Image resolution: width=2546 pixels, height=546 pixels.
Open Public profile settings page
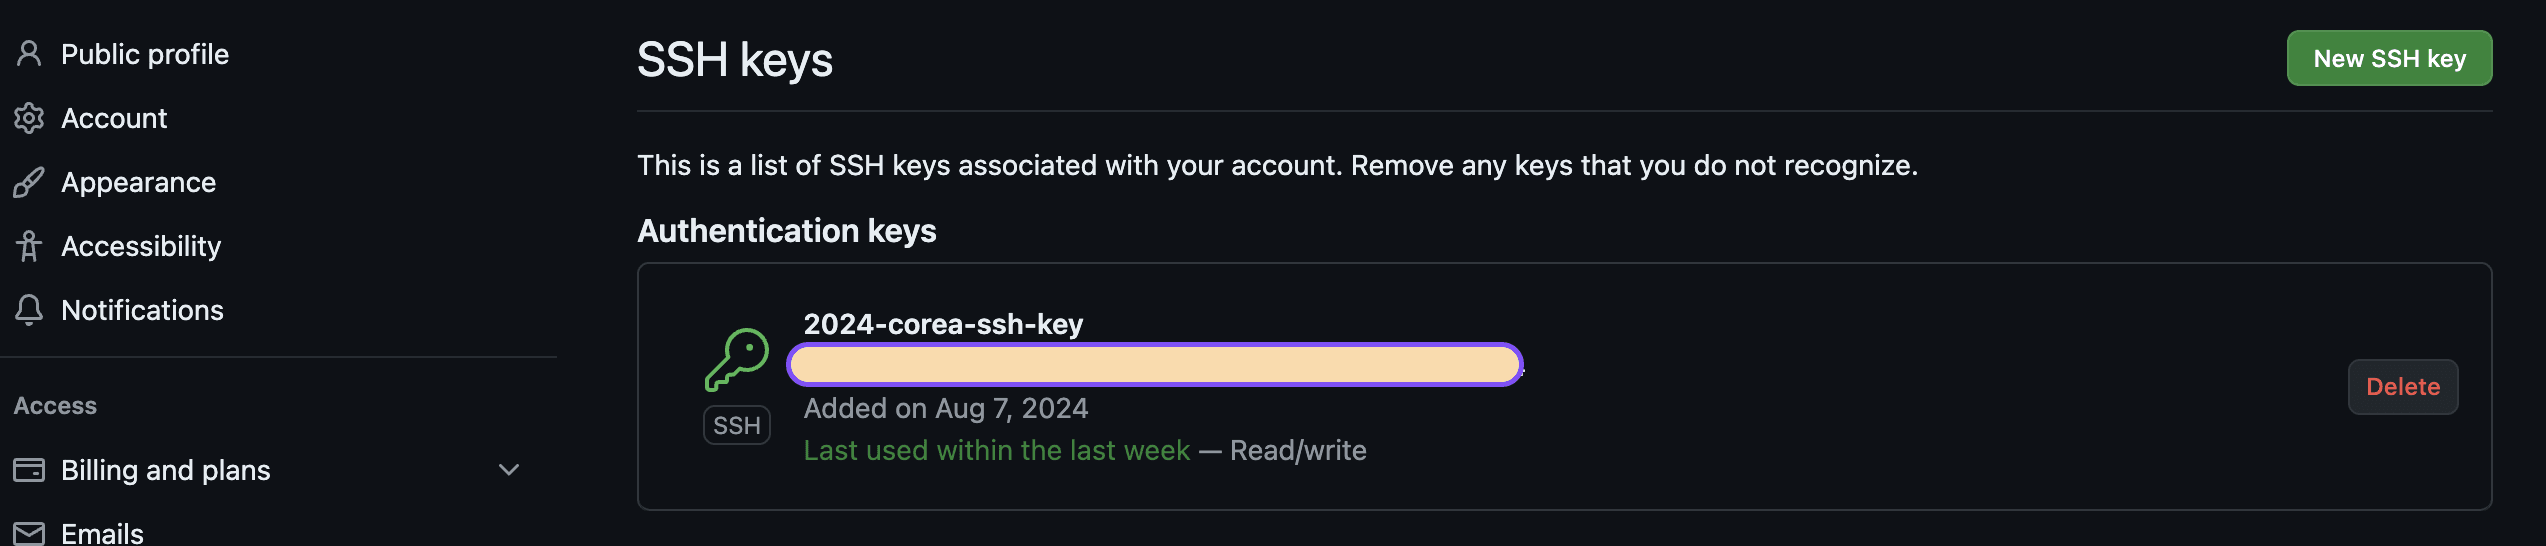click(145, 54)
